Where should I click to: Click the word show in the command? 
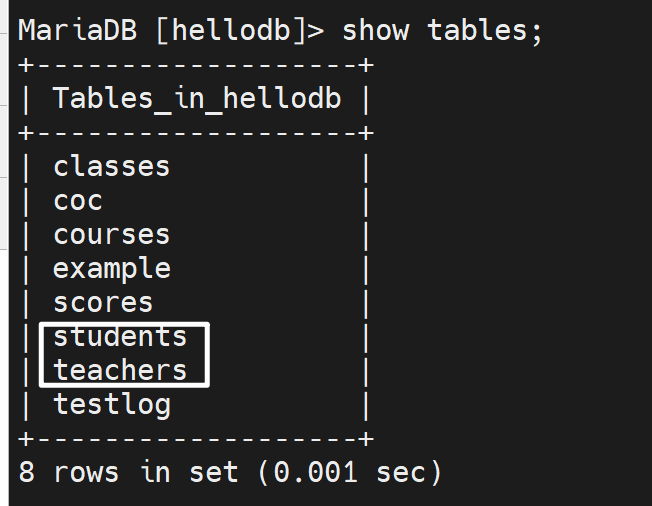point(376,30)
